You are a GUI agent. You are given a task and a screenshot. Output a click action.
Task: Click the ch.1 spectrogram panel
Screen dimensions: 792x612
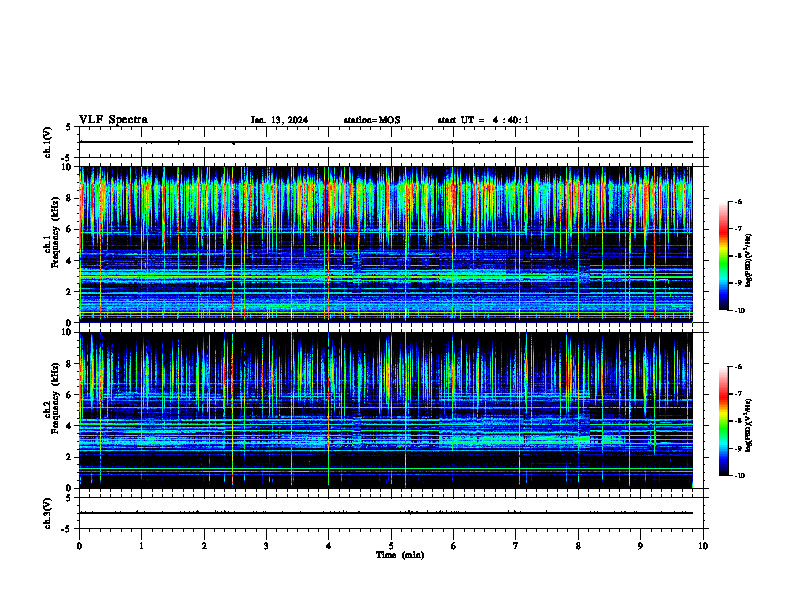(386, 244)
